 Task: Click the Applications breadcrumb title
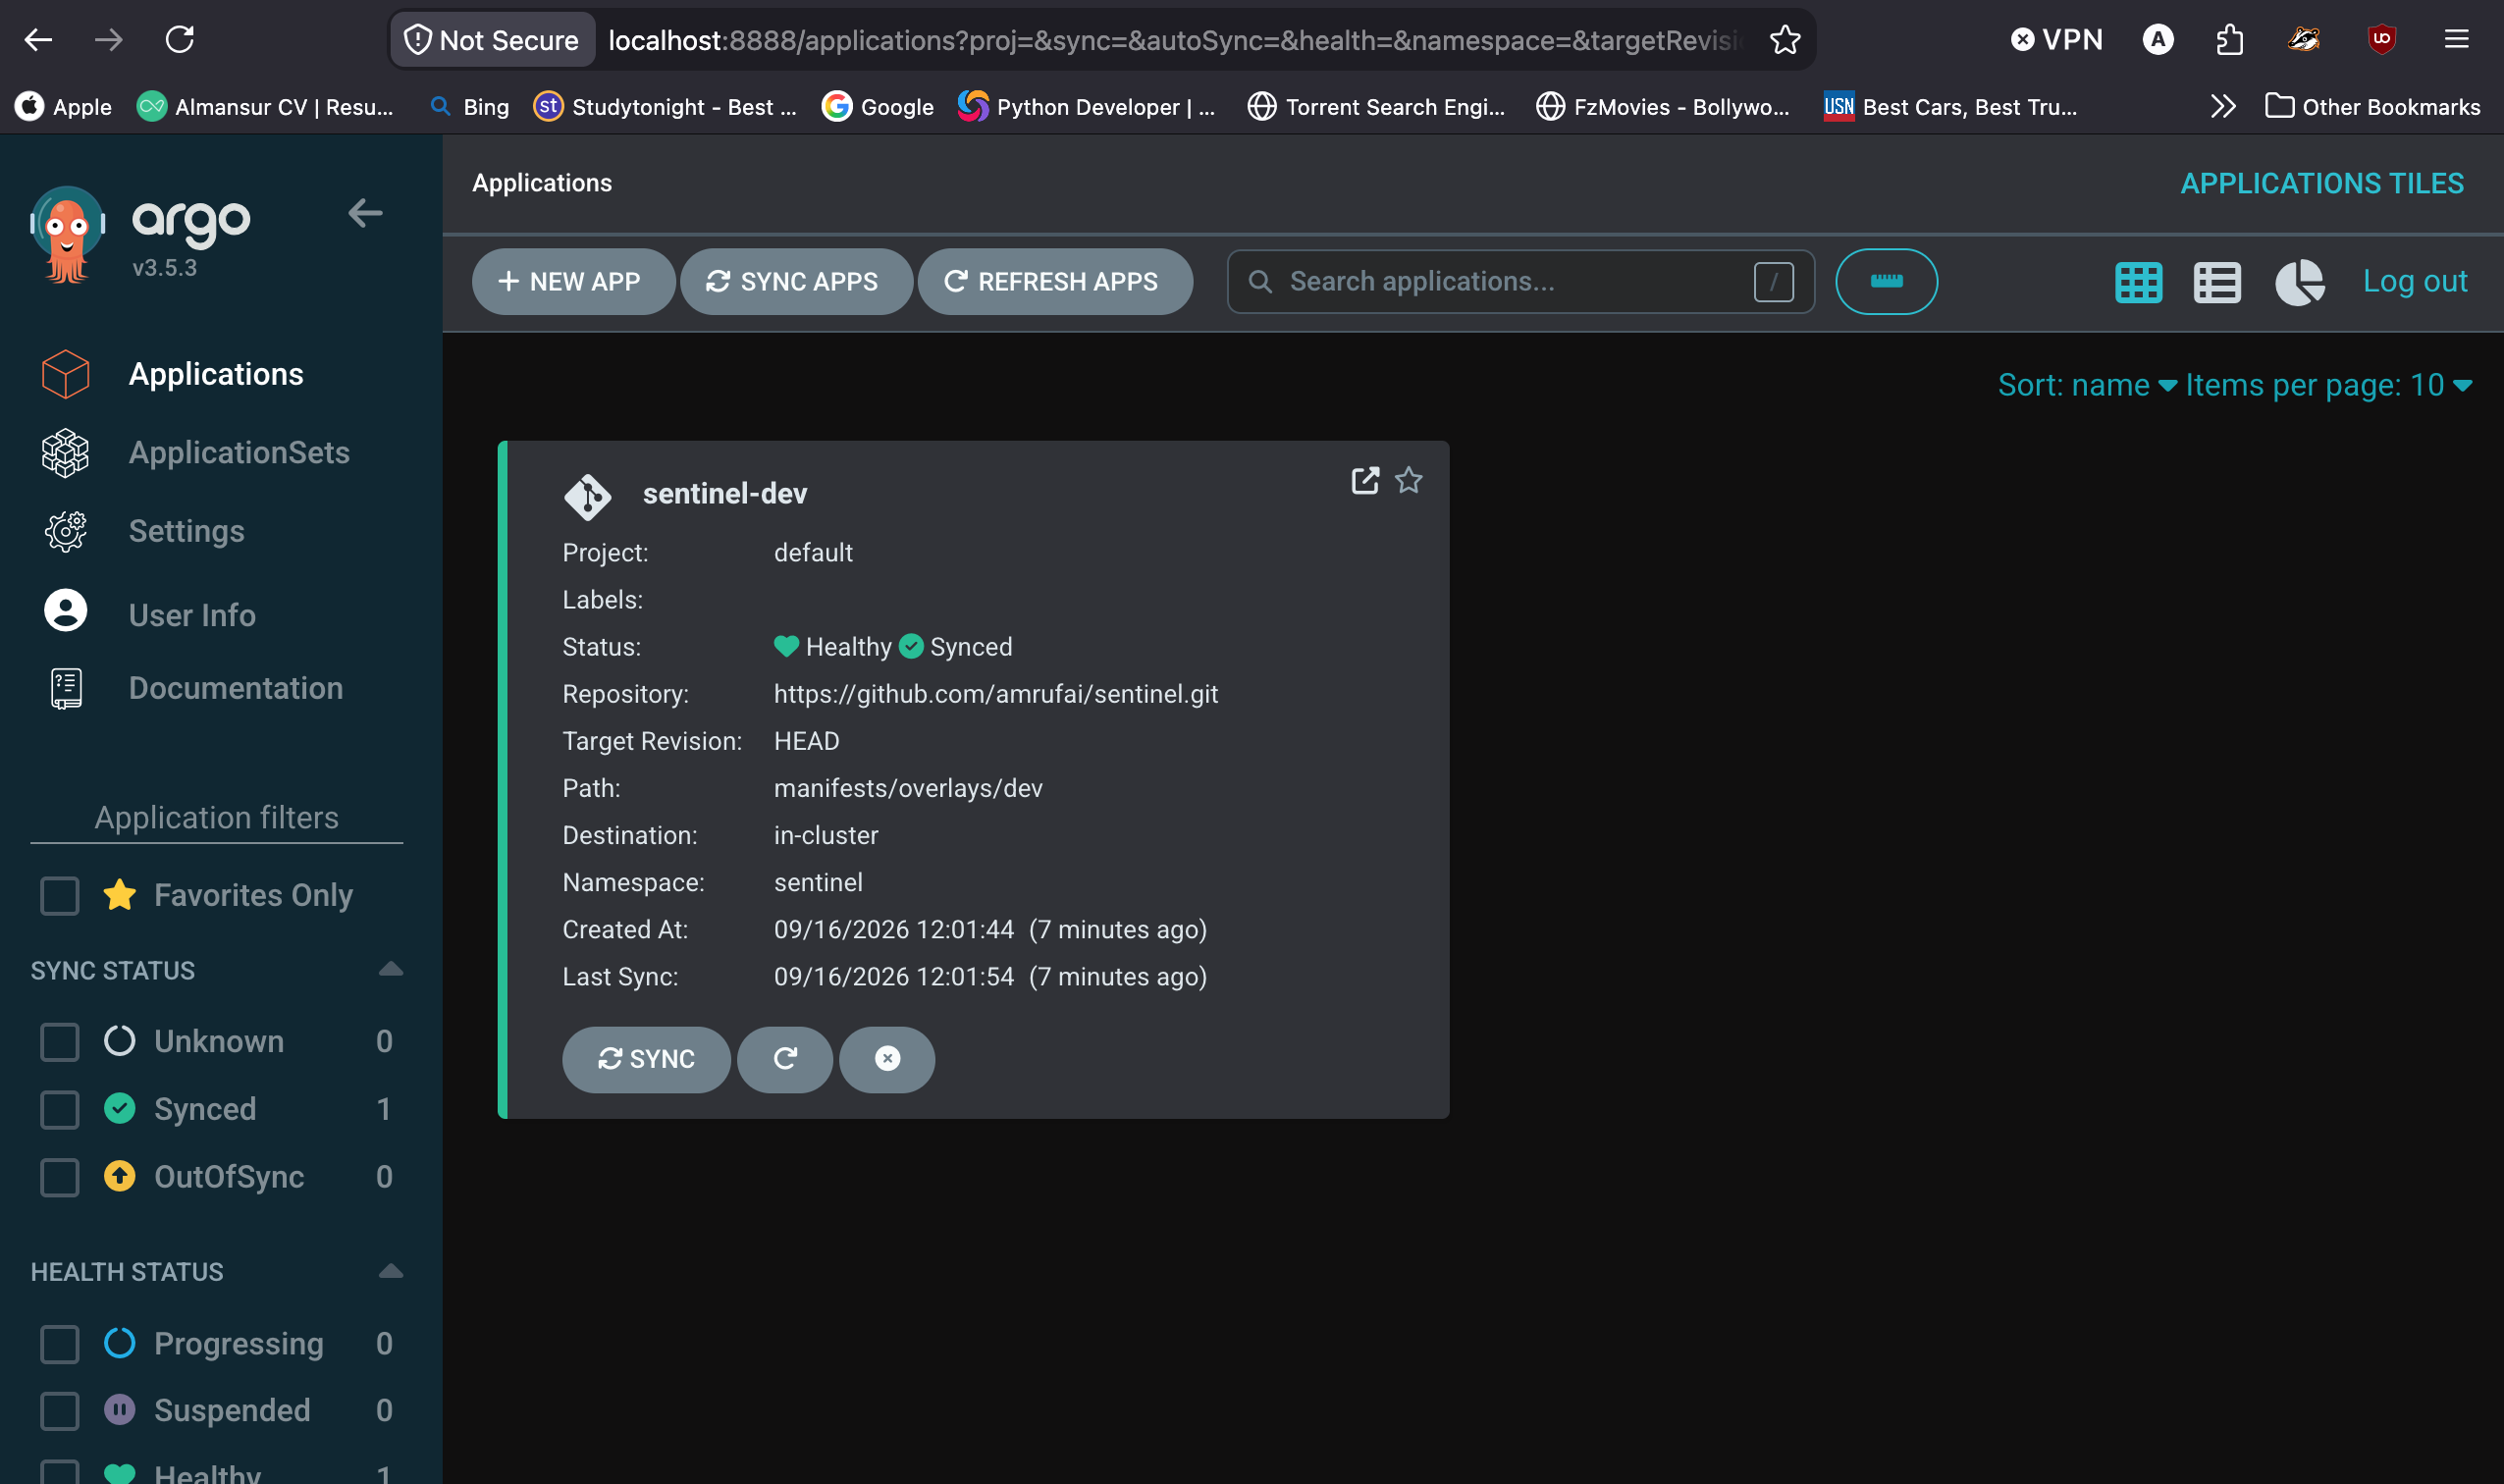click(542, 183)
